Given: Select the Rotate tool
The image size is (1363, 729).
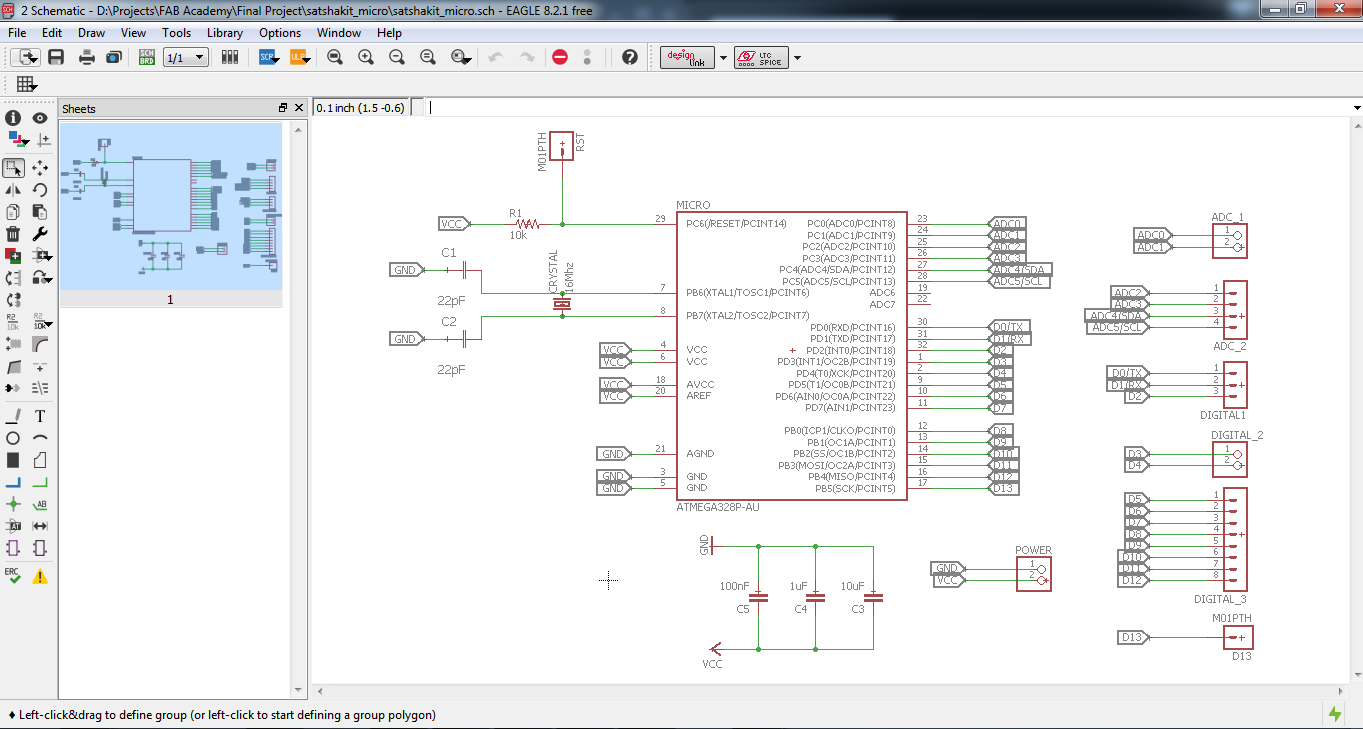Looking at the screenshot, I should tap(40, 189).
